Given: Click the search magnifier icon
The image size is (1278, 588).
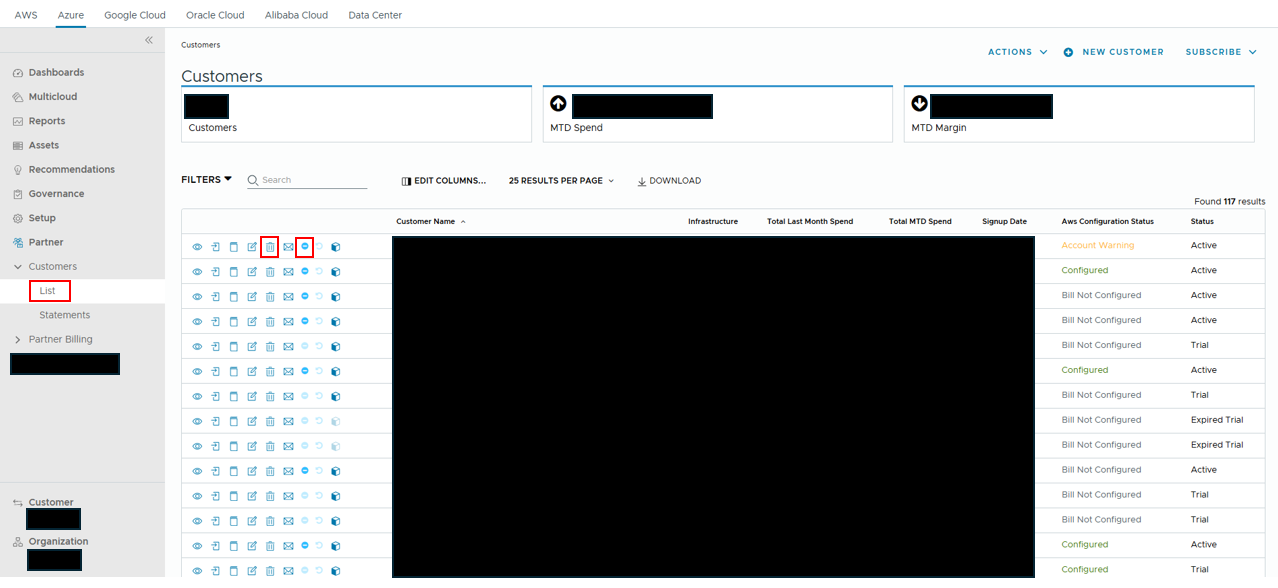Looking at the screenshot, I should tap(253, 181).
